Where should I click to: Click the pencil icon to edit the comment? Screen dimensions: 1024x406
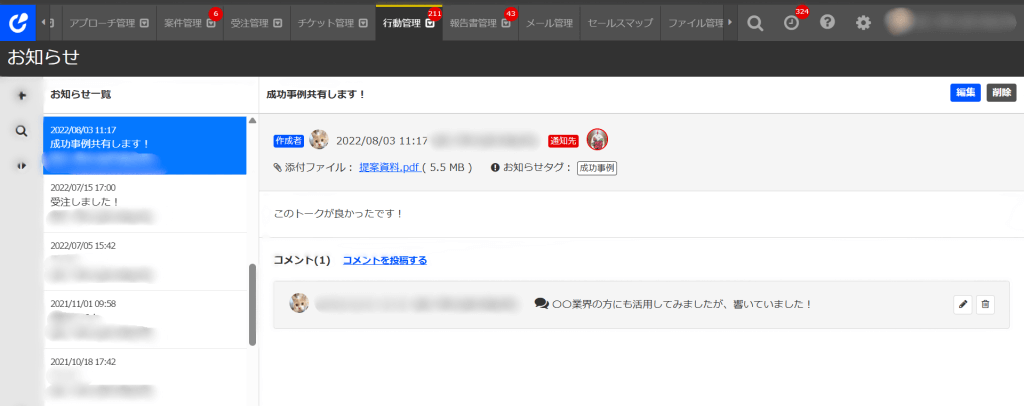click(x=963, y=304)
